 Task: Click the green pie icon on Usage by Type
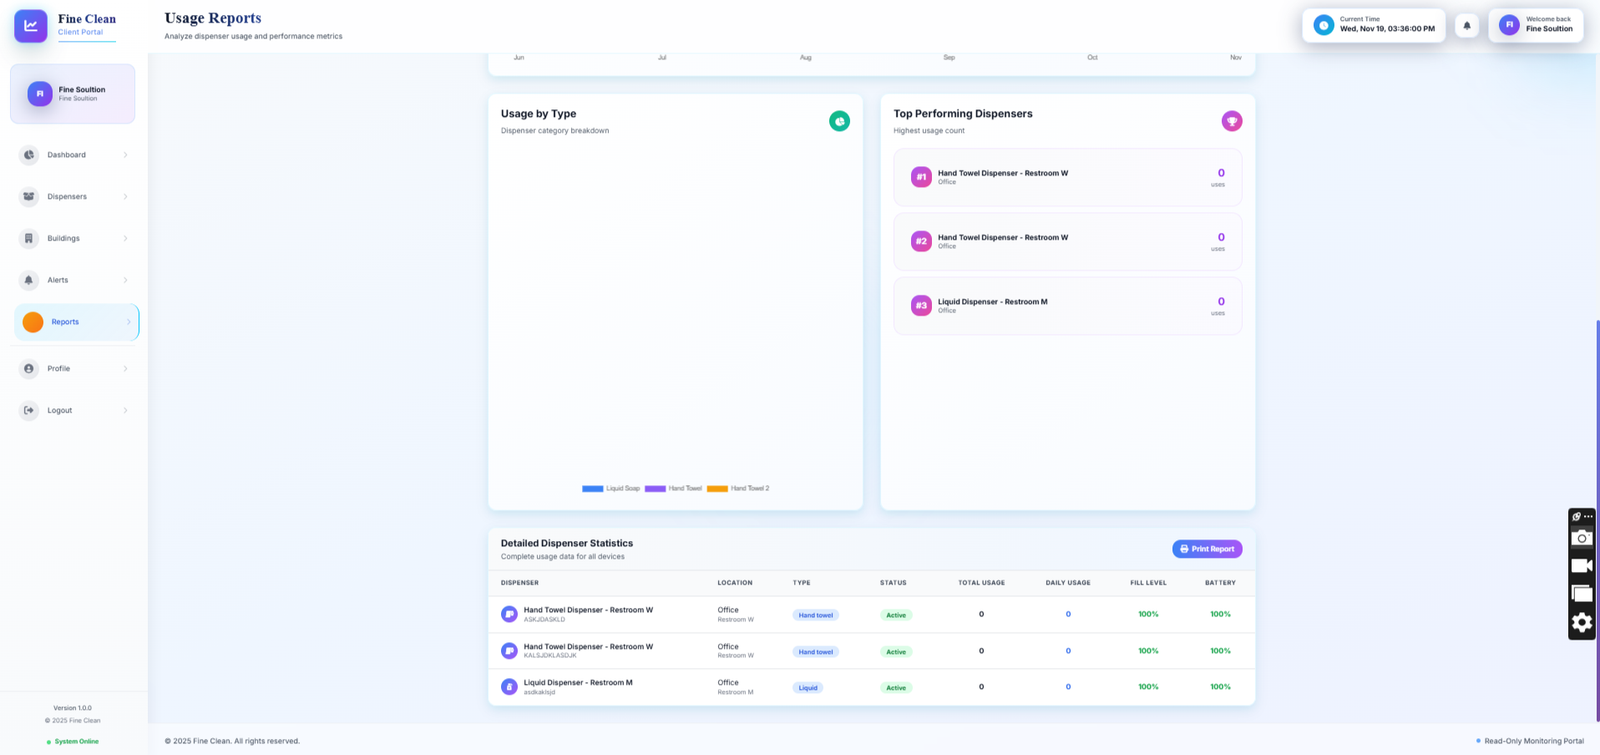(x=839, y=121)
